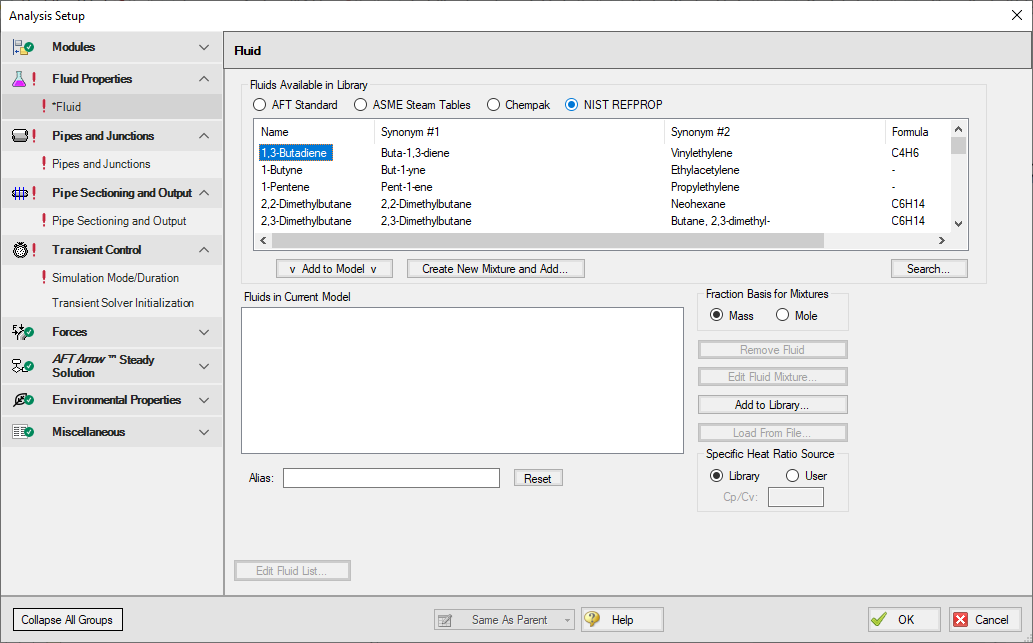
Task: Click the Pipes and Junctions group icon
Action: 23,136
